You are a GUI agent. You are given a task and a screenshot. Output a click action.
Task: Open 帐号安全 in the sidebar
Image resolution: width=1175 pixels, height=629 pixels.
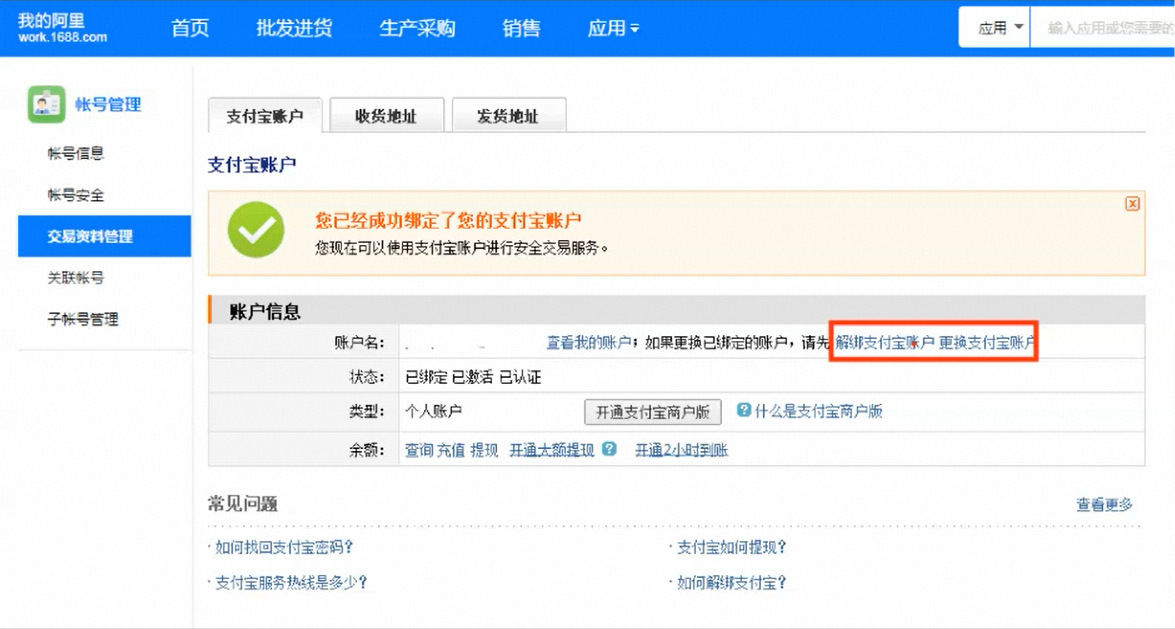[76, 195]
